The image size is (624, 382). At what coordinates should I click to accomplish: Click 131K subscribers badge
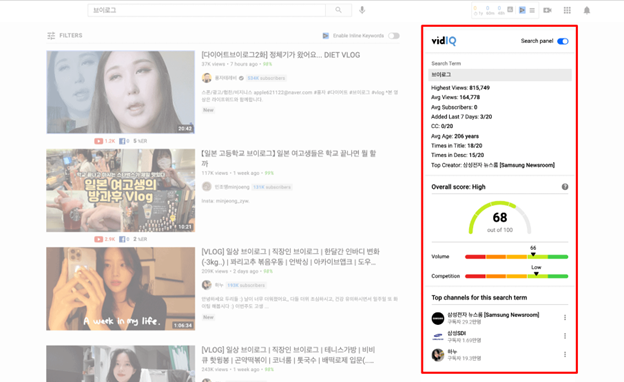pos(272,187)
